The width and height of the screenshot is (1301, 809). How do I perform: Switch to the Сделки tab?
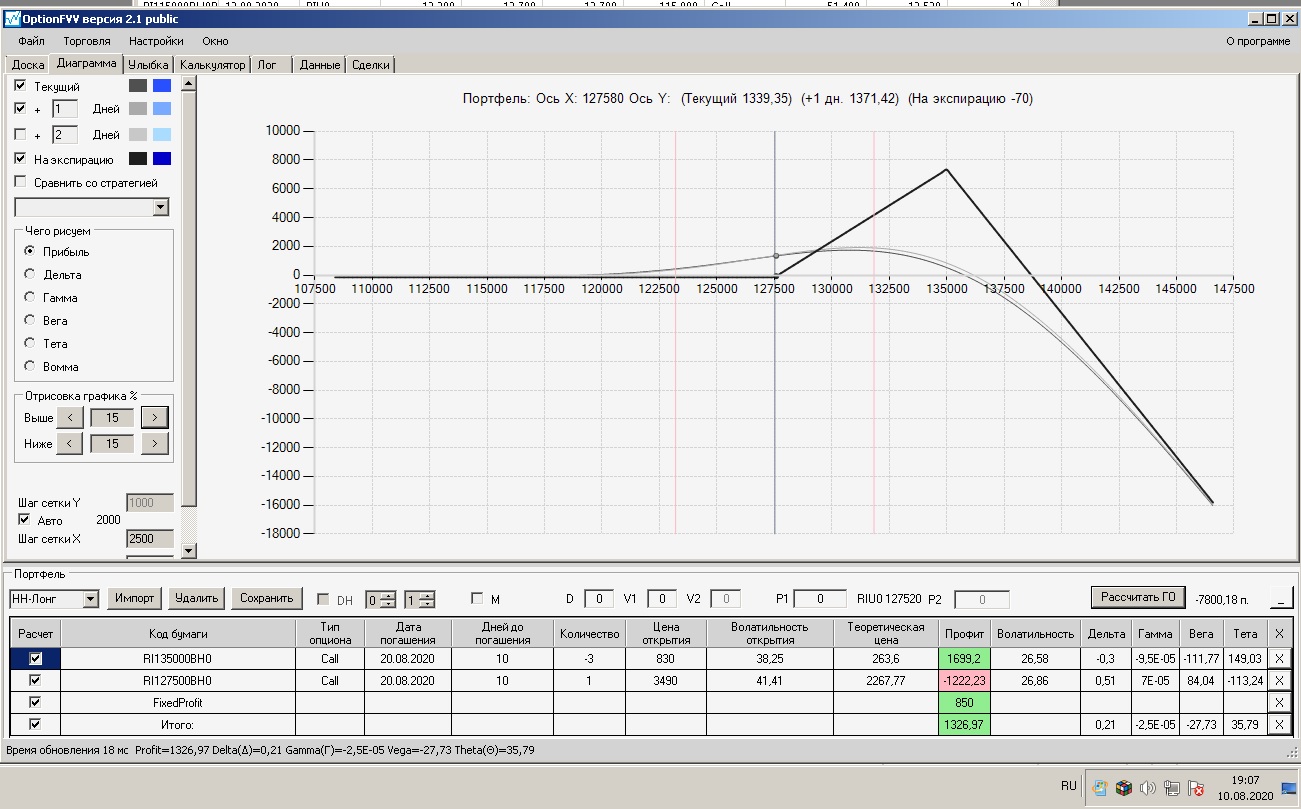point(371,64)
